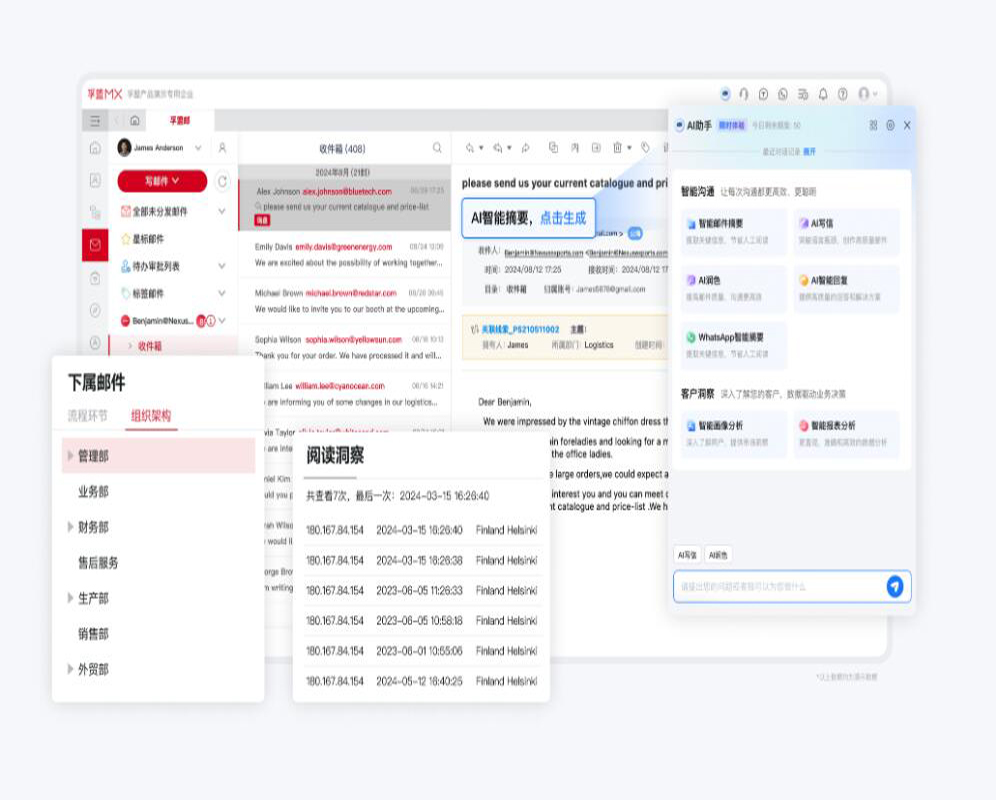Click the 点击生成 AI summary link
Viewport: 996px width, 800px height.
coord(563,218)
